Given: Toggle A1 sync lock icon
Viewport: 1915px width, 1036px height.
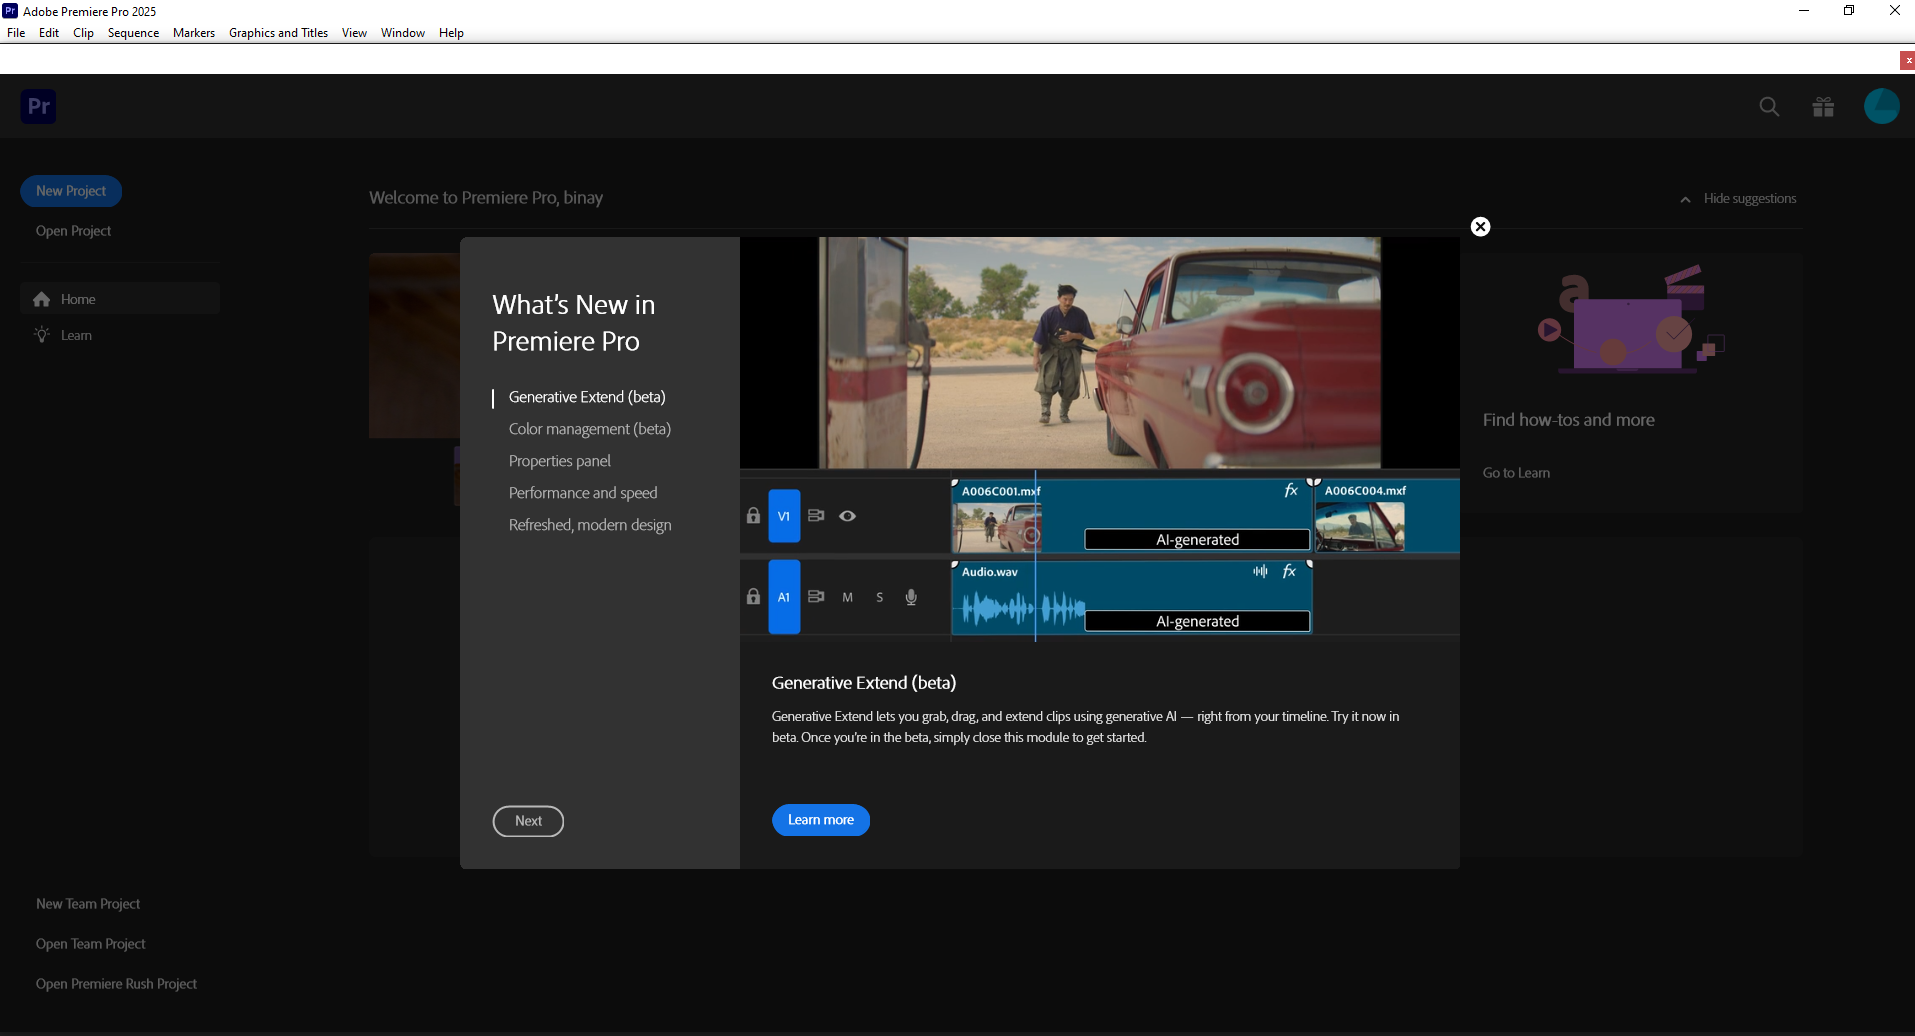Looking at the screenshot, I should pyautogui.click(x=816, y=597).
